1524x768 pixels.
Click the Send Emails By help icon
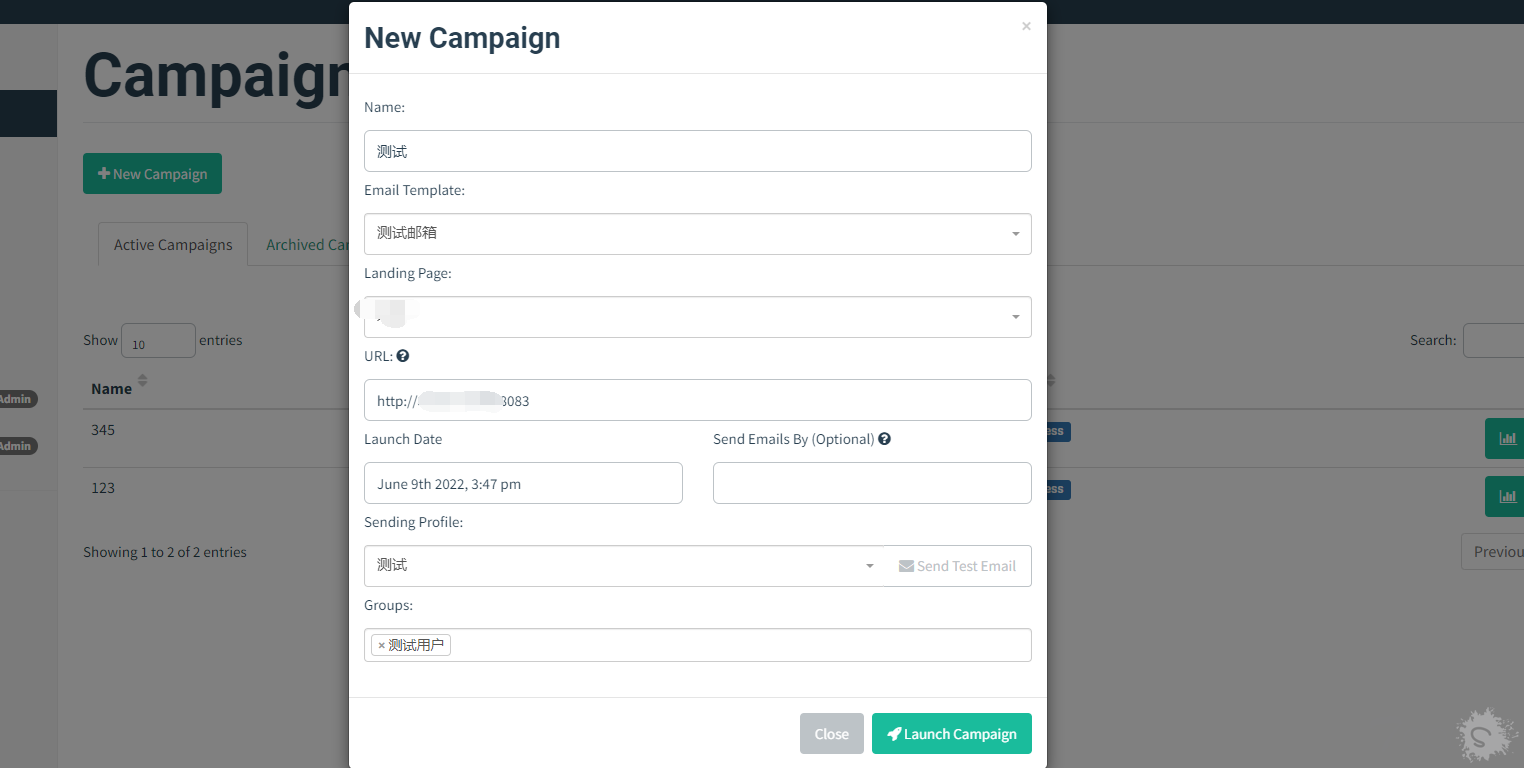pyautogui.click(x=884, y=439)
